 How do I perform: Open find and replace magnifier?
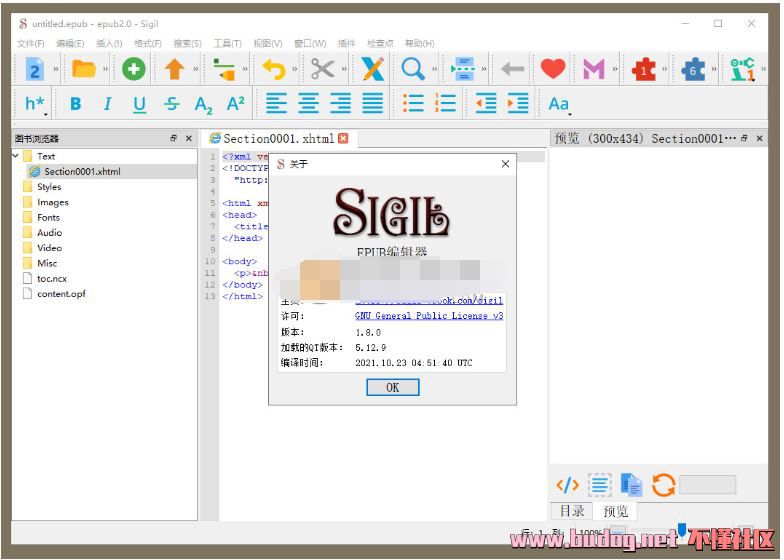[413, 69]
